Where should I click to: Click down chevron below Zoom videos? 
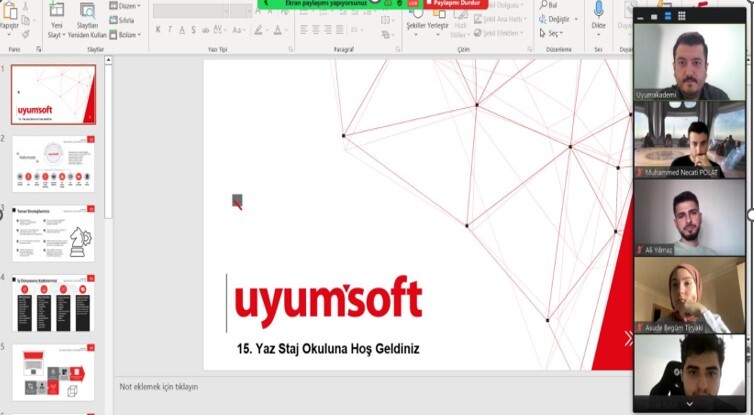pos(690,404)
